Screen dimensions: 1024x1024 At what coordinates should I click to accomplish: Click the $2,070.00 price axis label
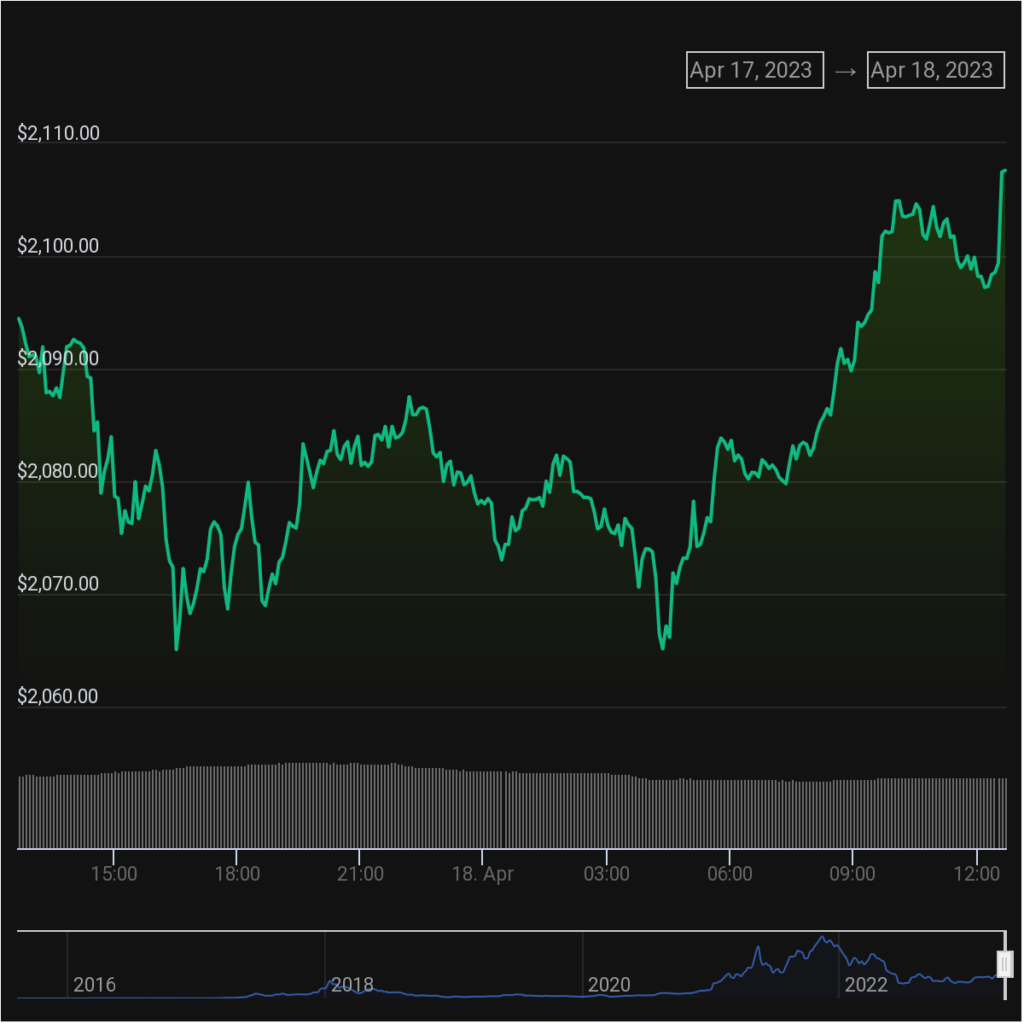pyautogui.click(x=59, y=583)
